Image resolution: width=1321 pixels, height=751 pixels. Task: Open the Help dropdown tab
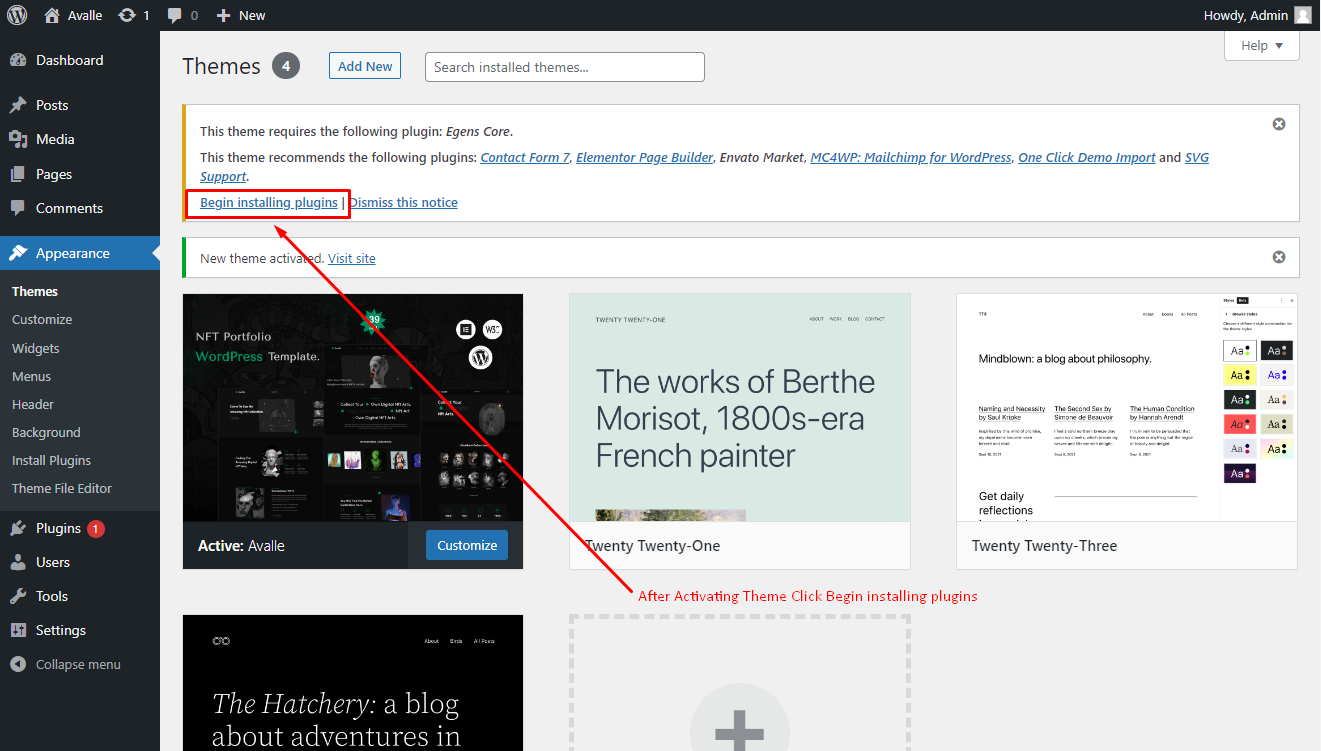1262,45
